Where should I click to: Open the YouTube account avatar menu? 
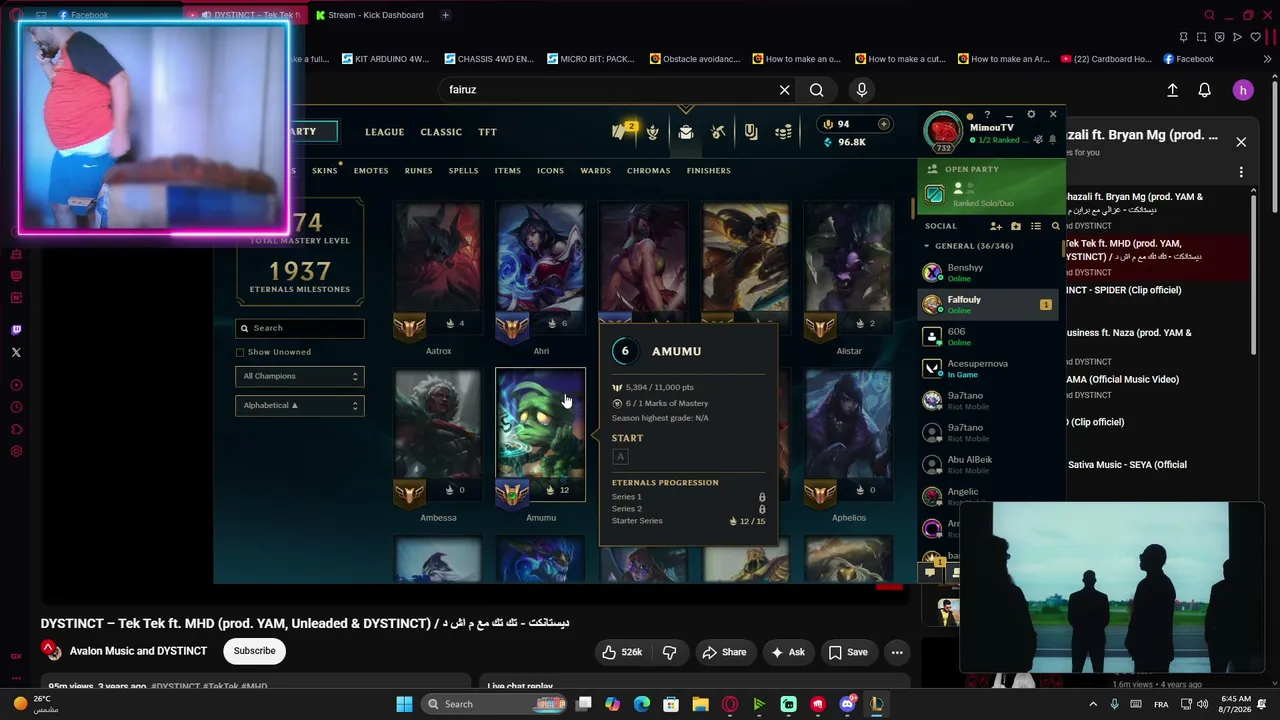click(1243, 90)
